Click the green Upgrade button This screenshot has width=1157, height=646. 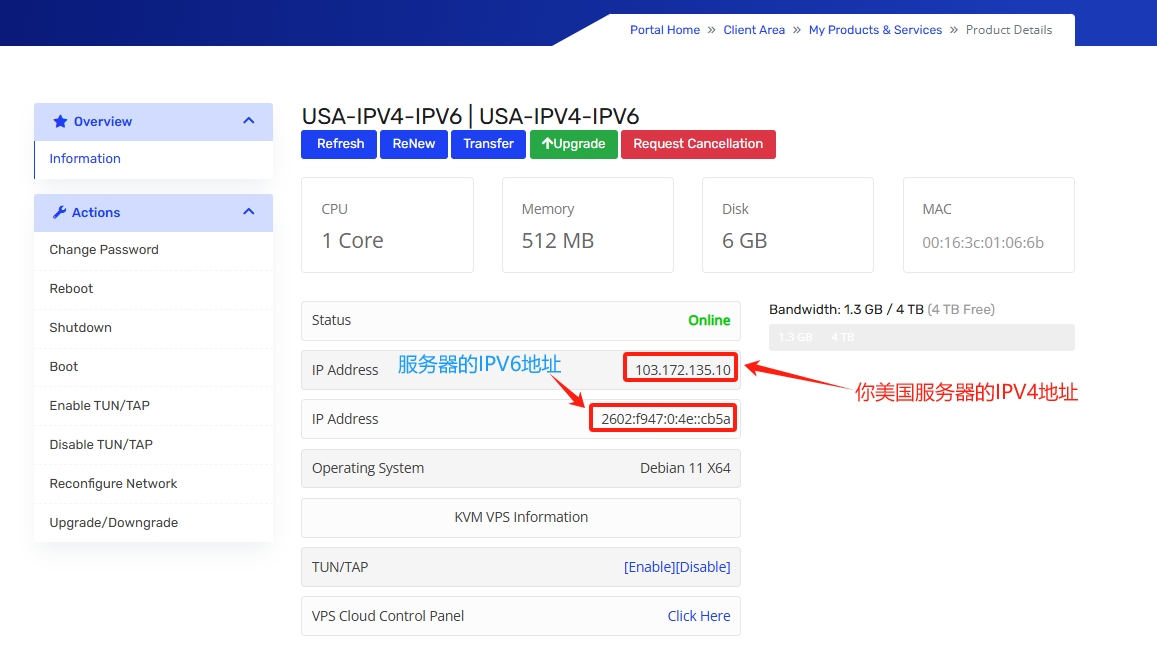point(573,144)
